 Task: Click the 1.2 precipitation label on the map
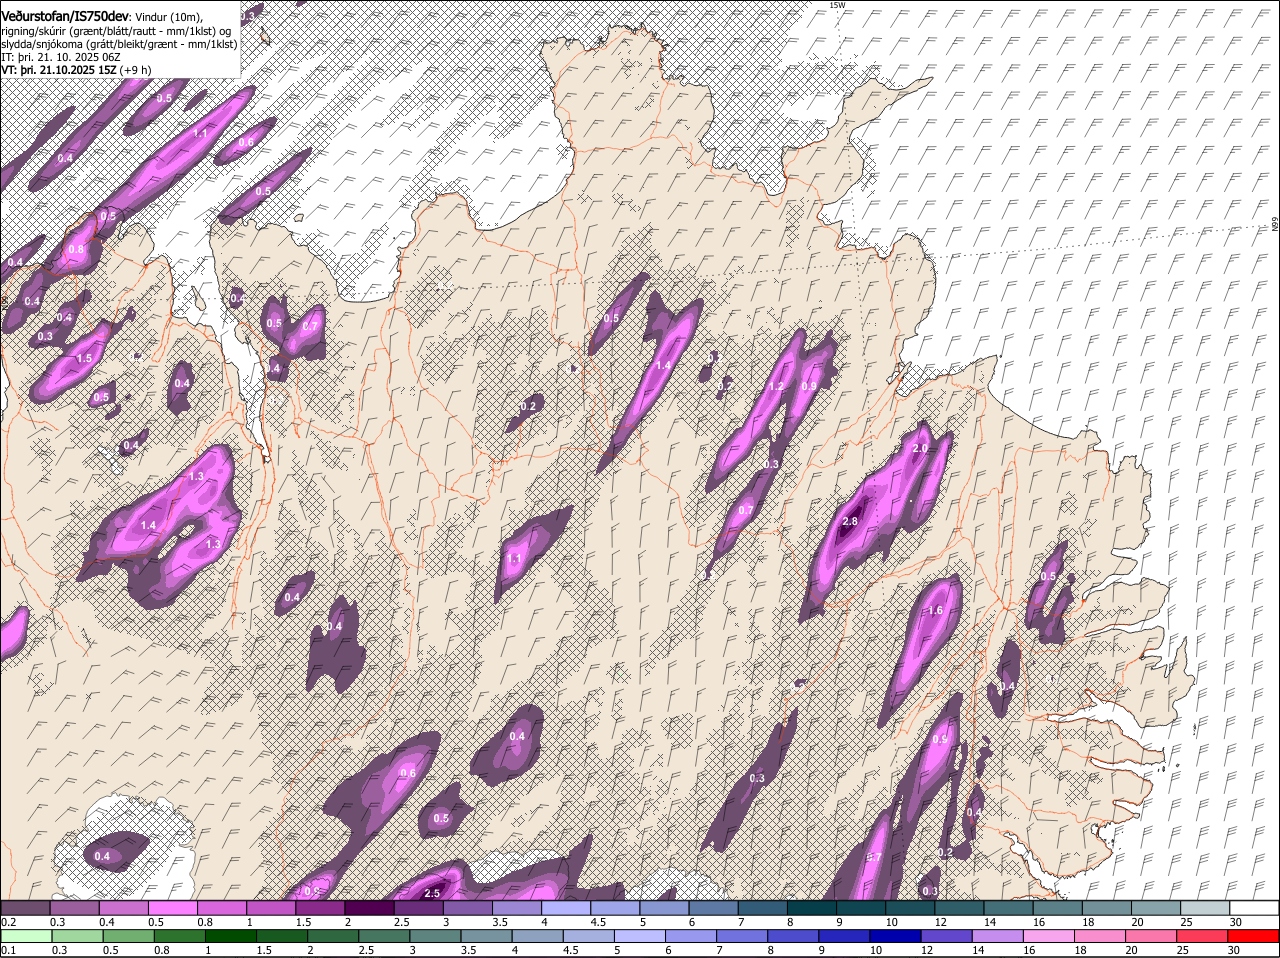click(776, 386)
